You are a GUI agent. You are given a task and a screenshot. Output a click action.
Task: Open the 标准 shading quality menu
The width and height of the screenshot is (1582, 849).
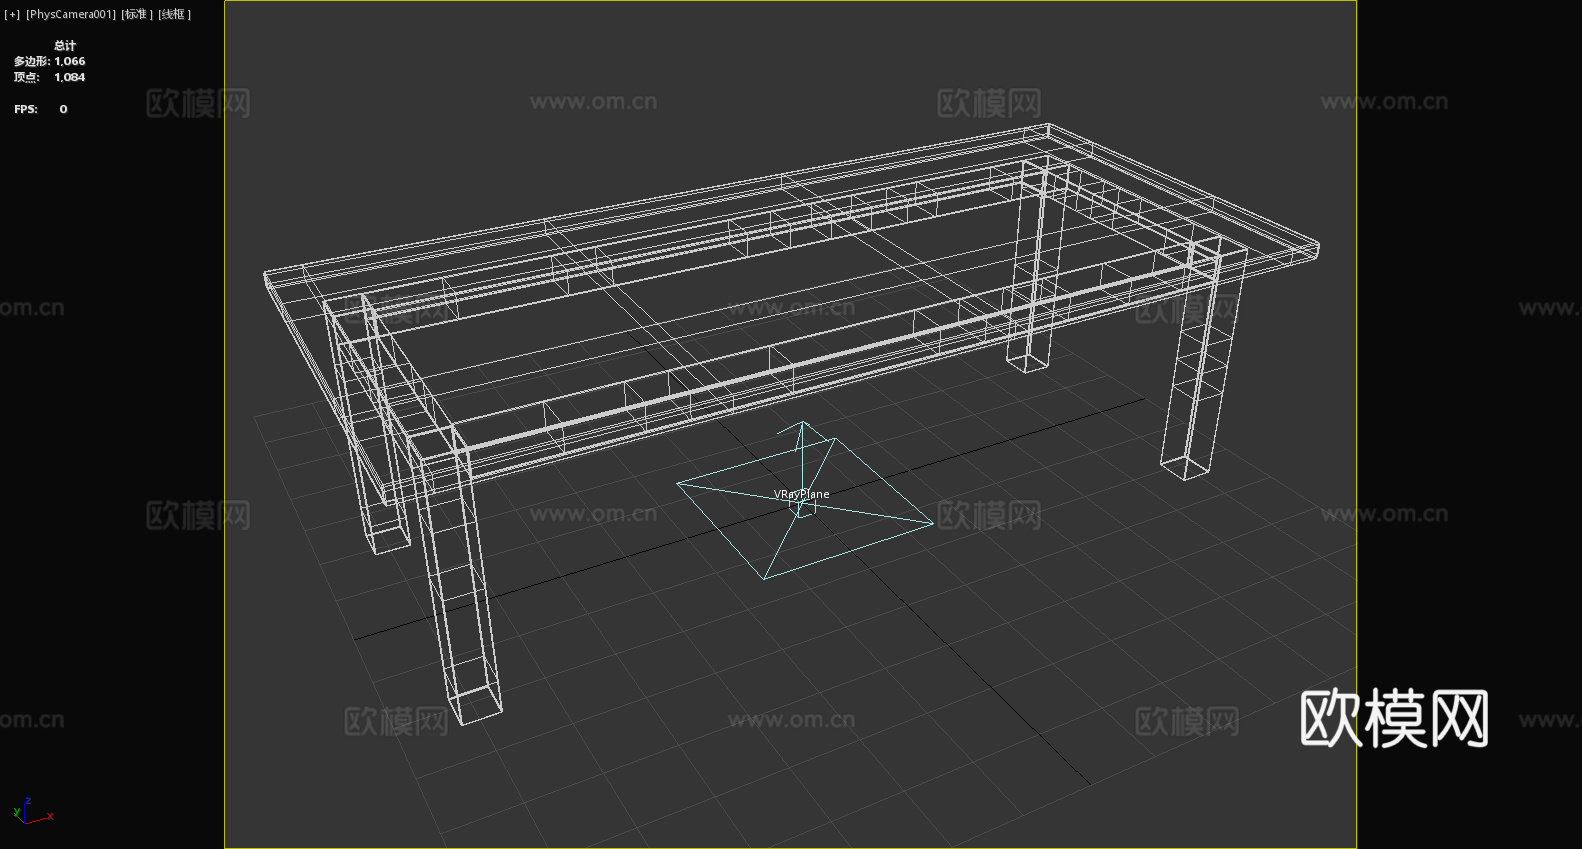click(x=138, y=14)
